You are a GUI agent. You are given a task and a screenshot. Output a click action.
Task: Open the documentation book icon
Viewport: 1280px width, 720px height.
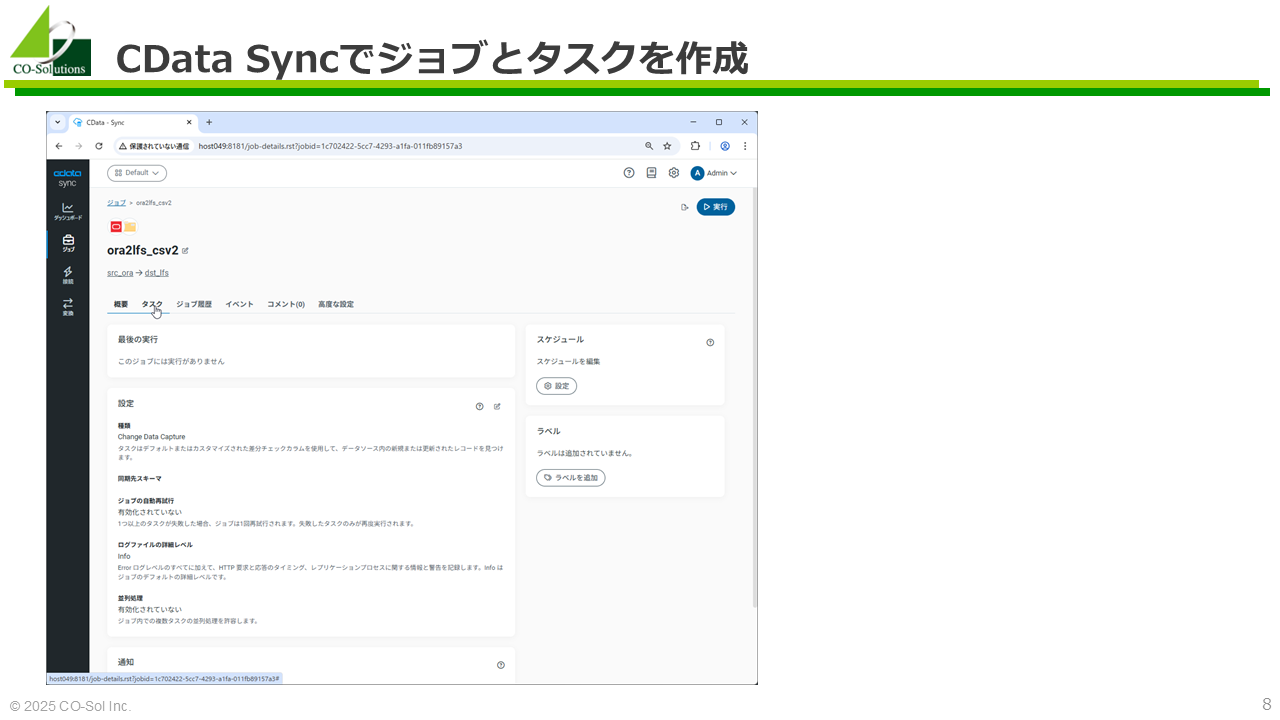tap(651, 173)
